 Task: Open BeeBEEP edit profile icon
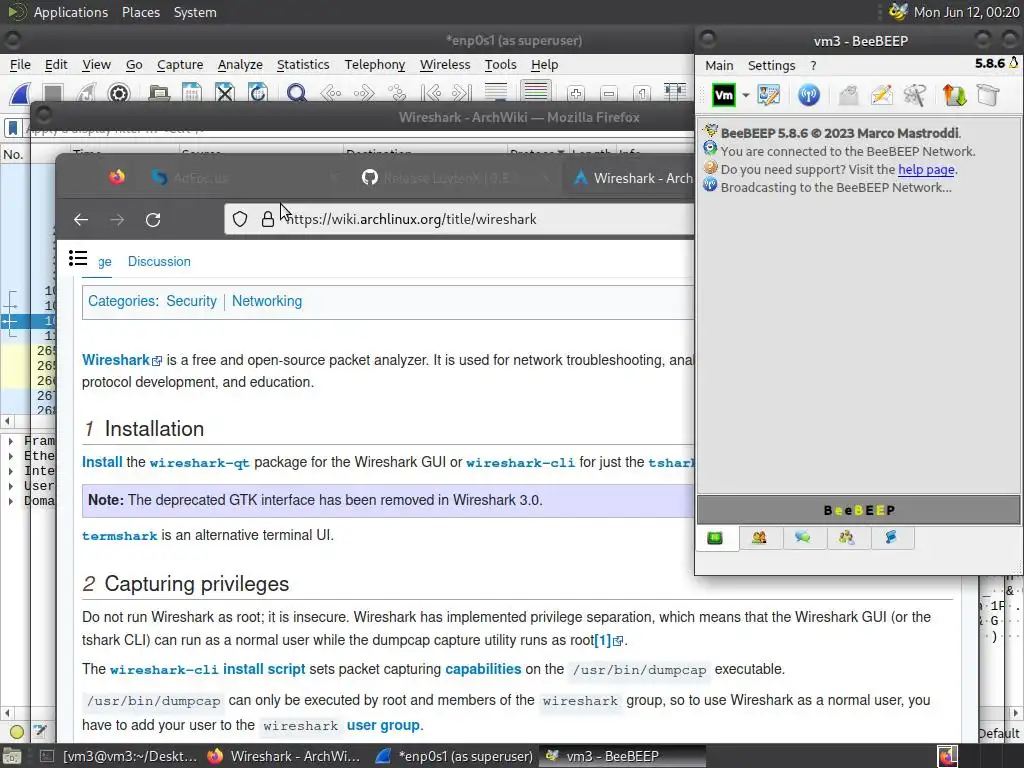(769, 95)
